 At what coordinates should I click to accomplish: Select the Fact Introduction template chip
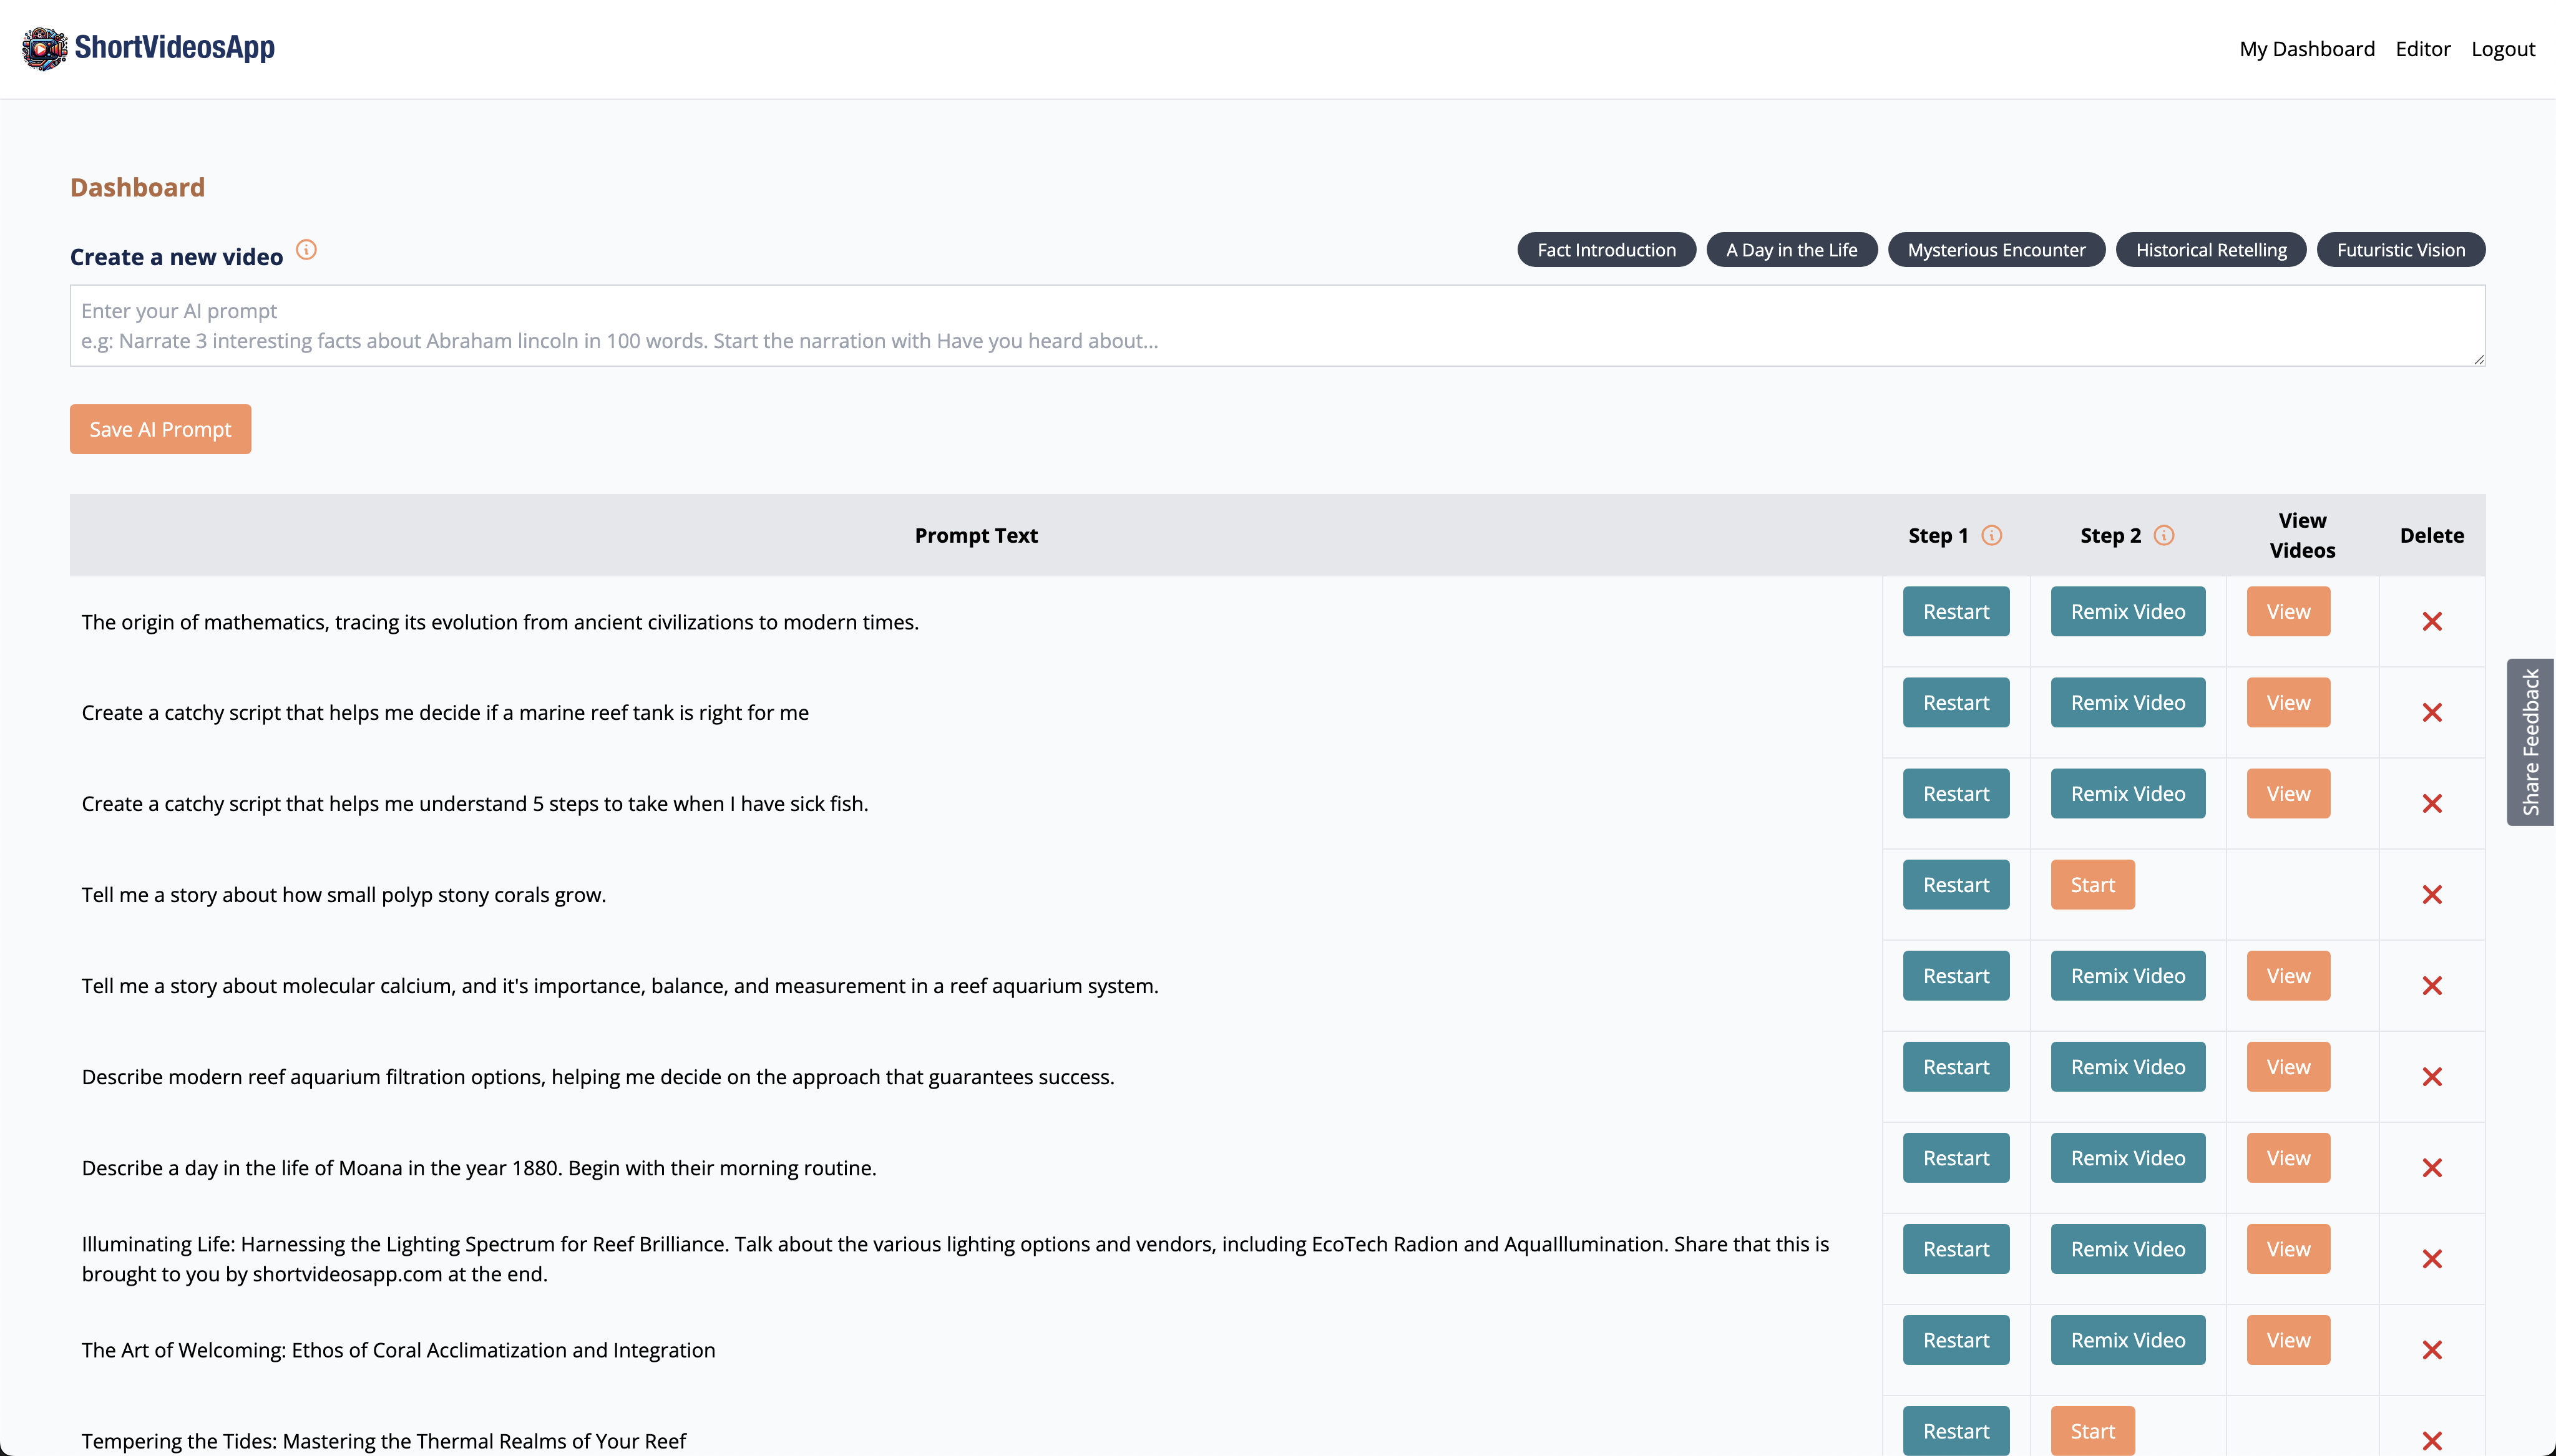(x=1606, y=250)
